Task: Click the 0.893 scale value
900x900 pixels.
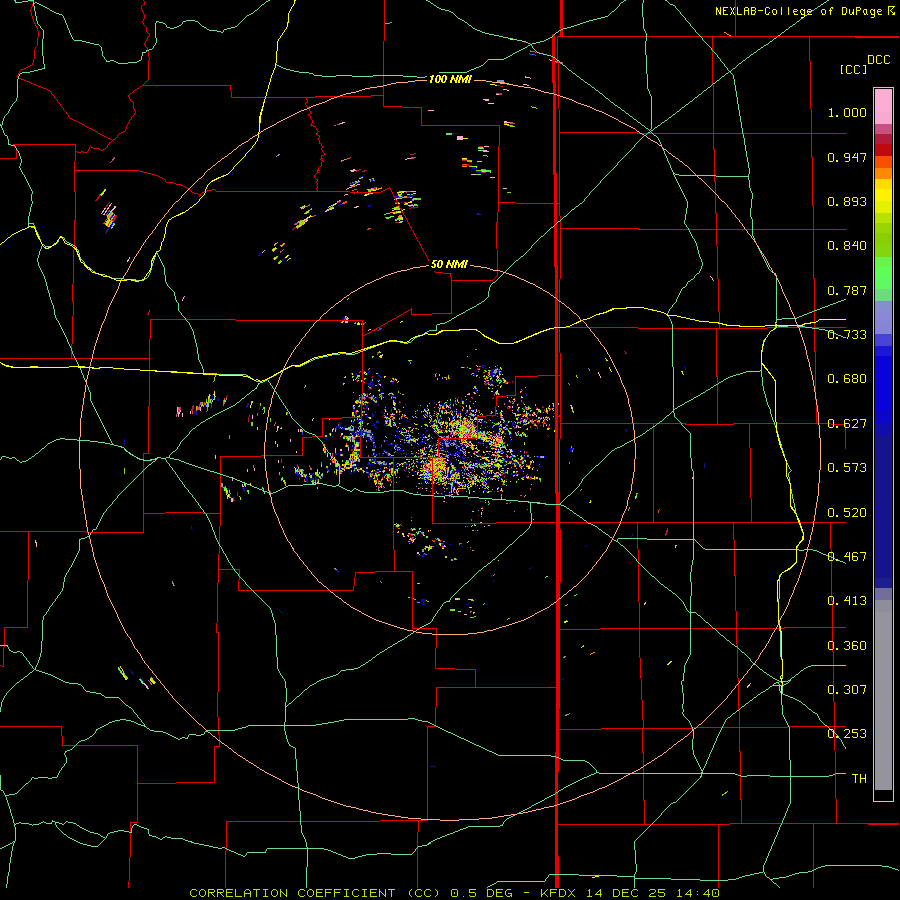Action: click(x=847, y=201)
